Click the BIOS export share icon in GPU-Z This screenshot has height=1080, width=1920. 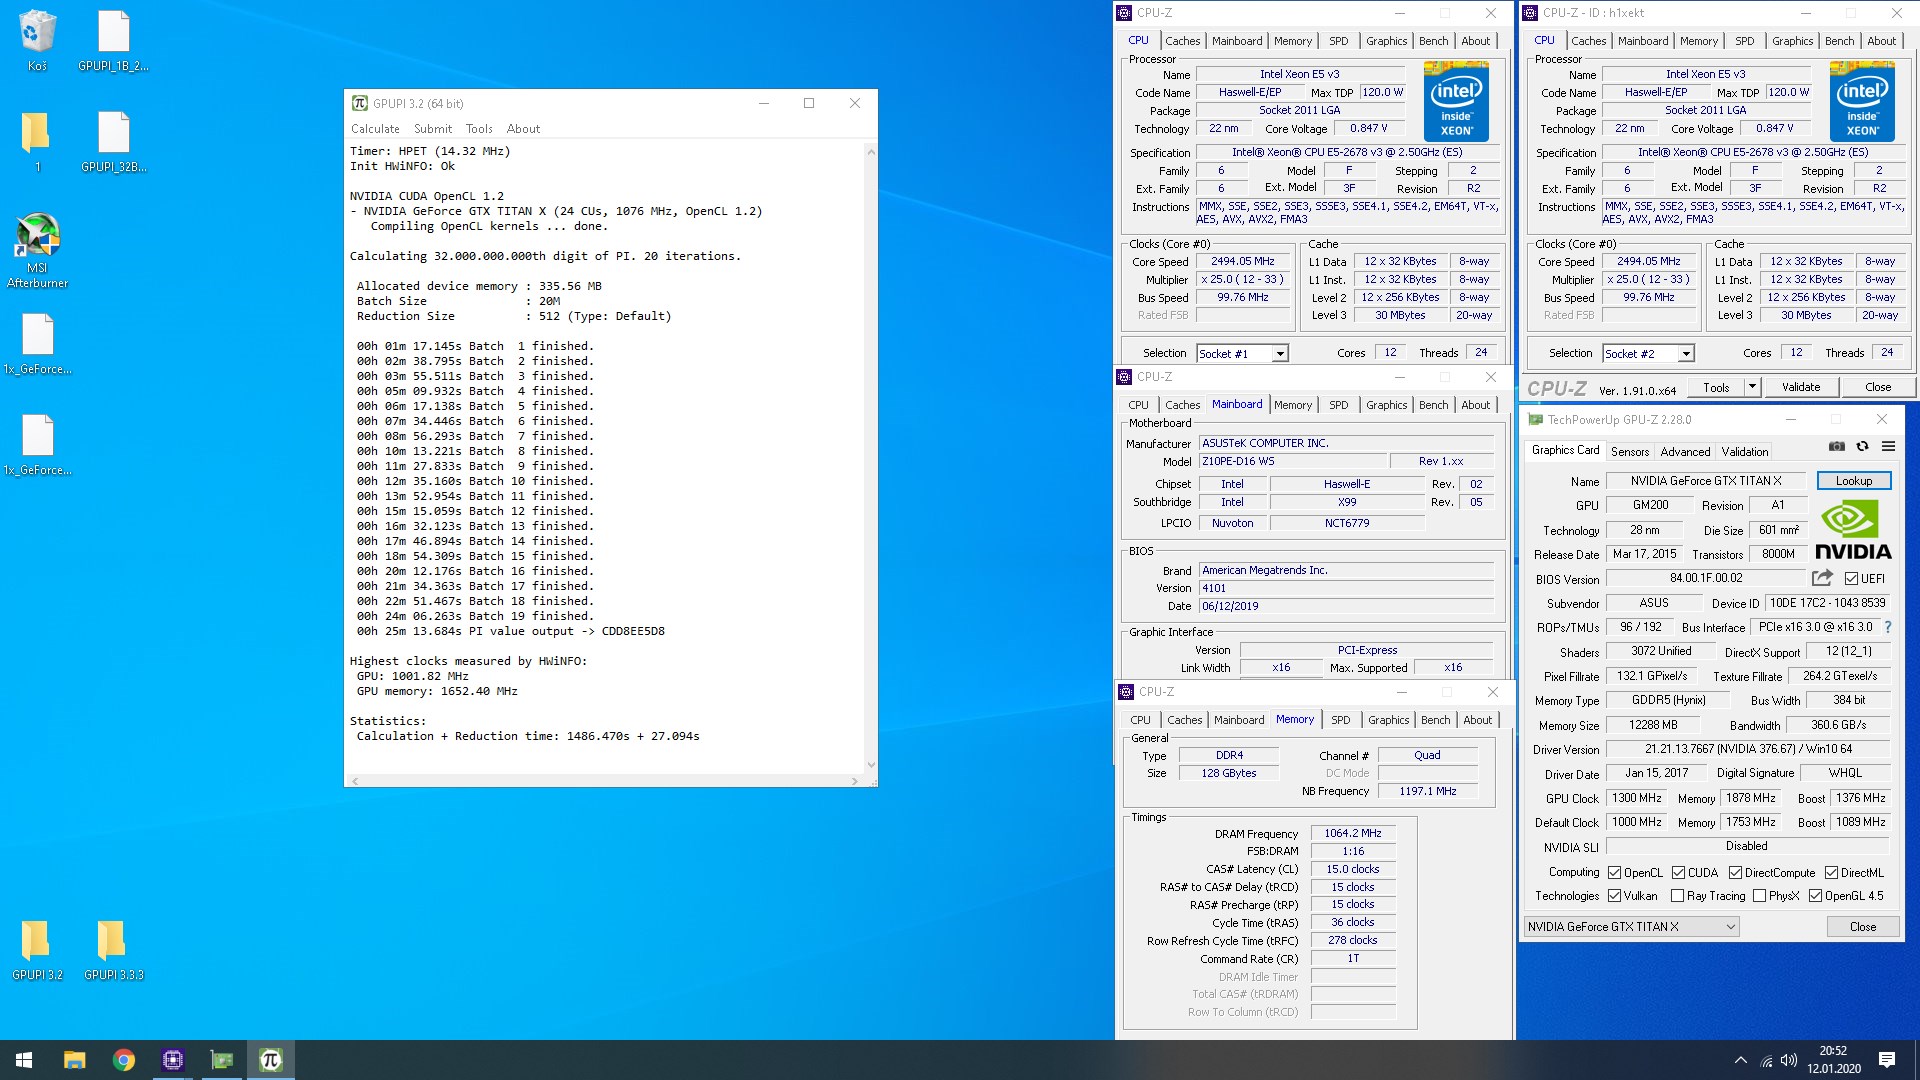(x=1822, y=578)
